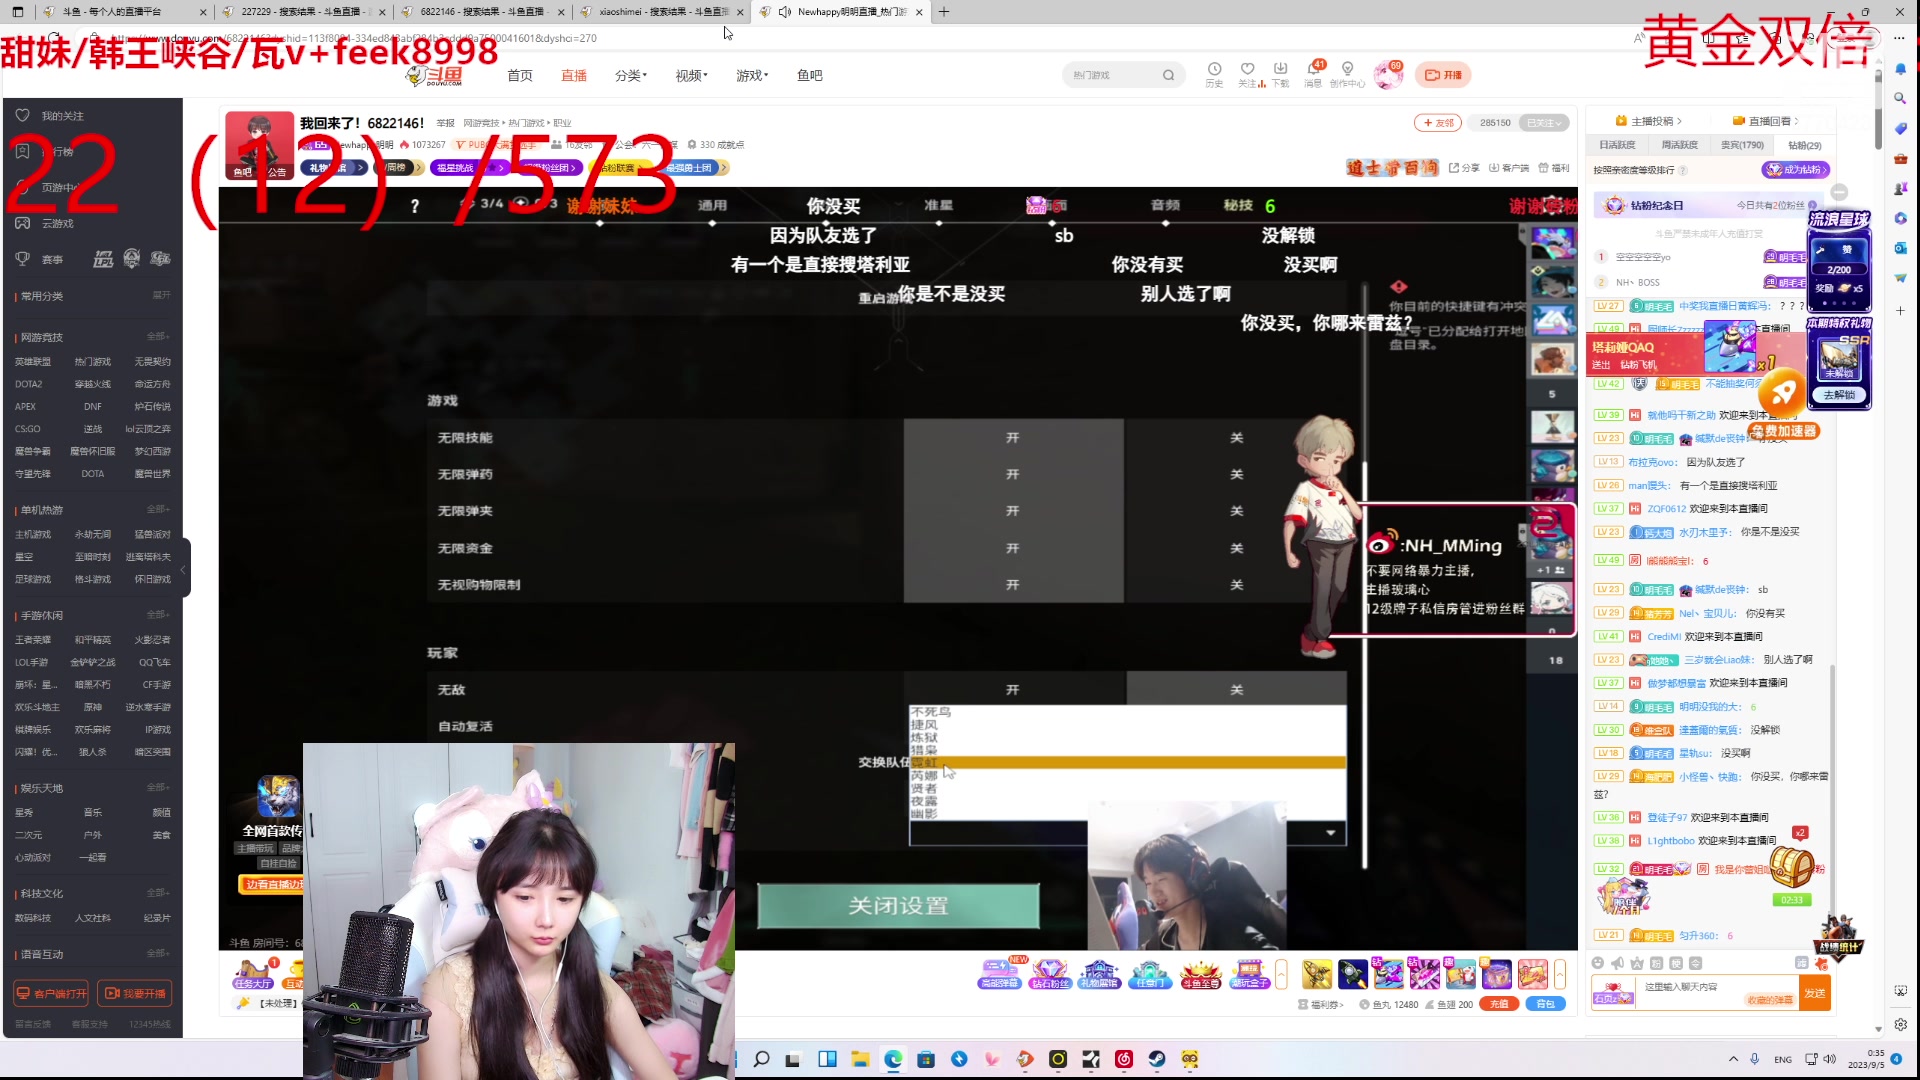
Task: Open the 任意门 feature icon below the player
Action: click(1149, 975)
